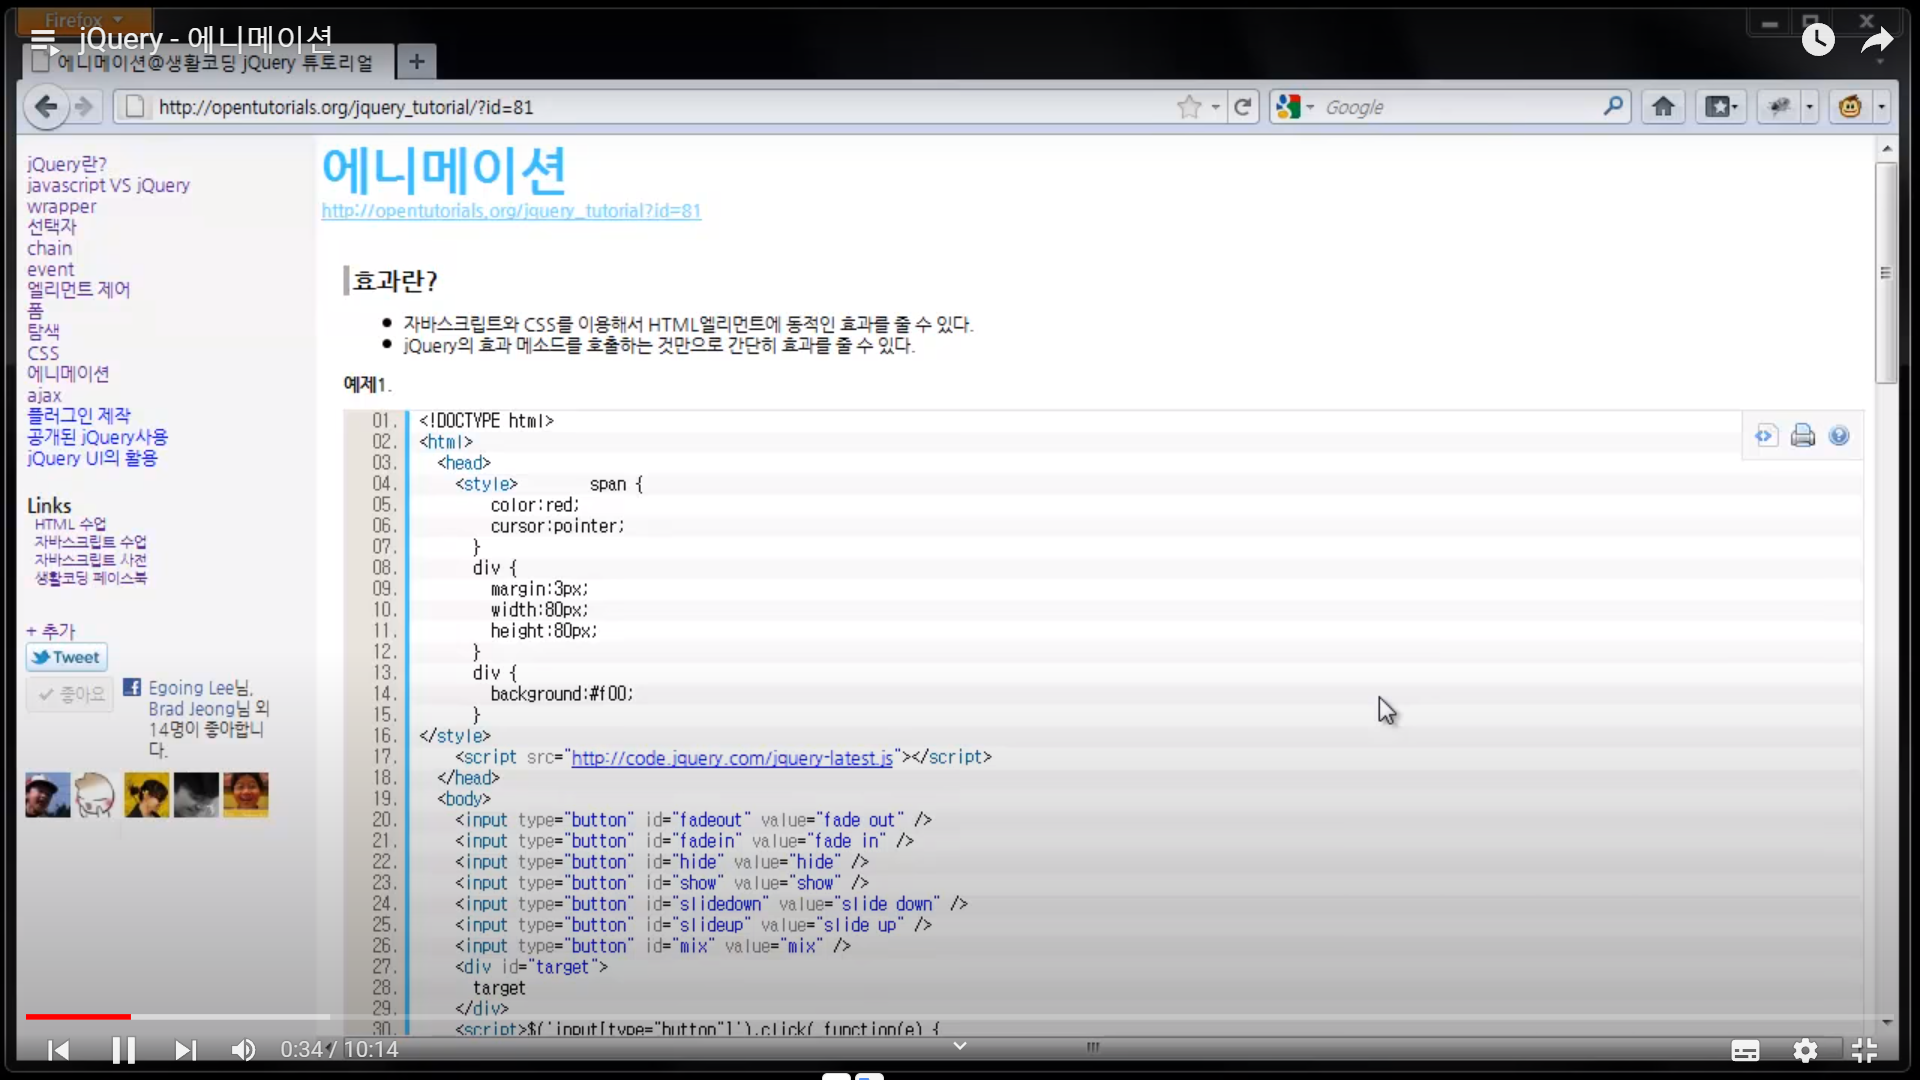Print the code sample
Screen dimensions: 1920x1080
1803,436
